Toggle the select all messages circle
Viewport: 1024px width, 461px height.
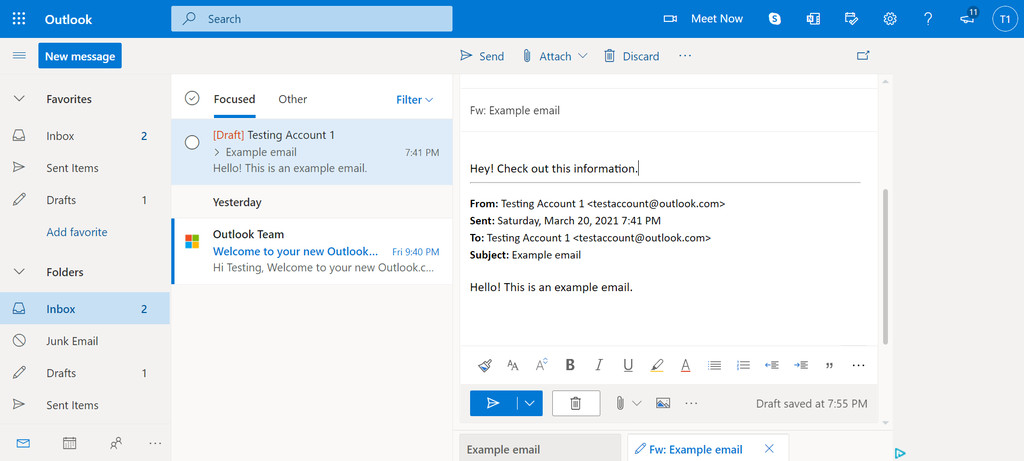pyautogui.click(x=191, y=98)
